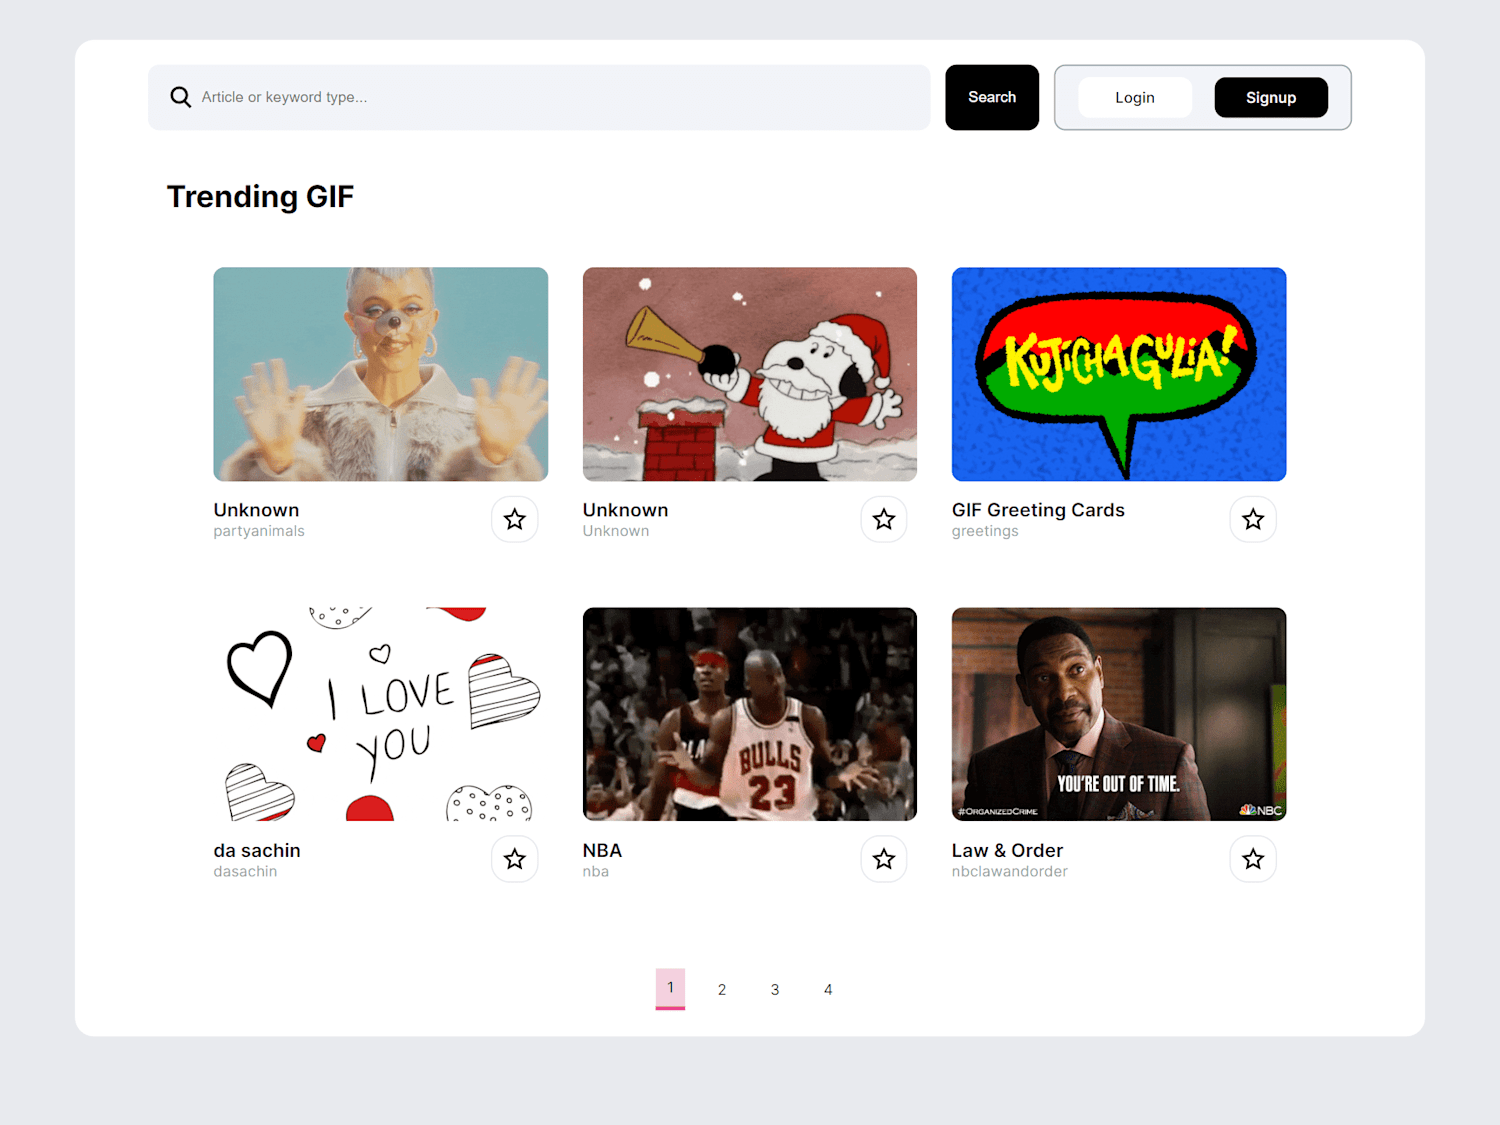The height and width of the screenshot is (1125, 1500).
Task: Open the nbclawandorder channel link
Action: (1010, 872)
